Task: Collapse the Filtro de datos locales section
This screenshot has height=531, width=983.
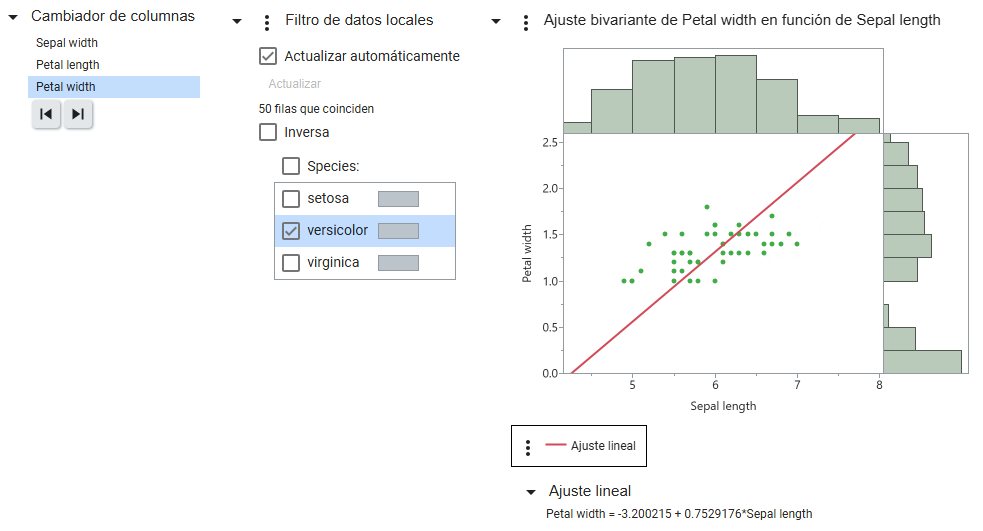Action: point(237,21)
